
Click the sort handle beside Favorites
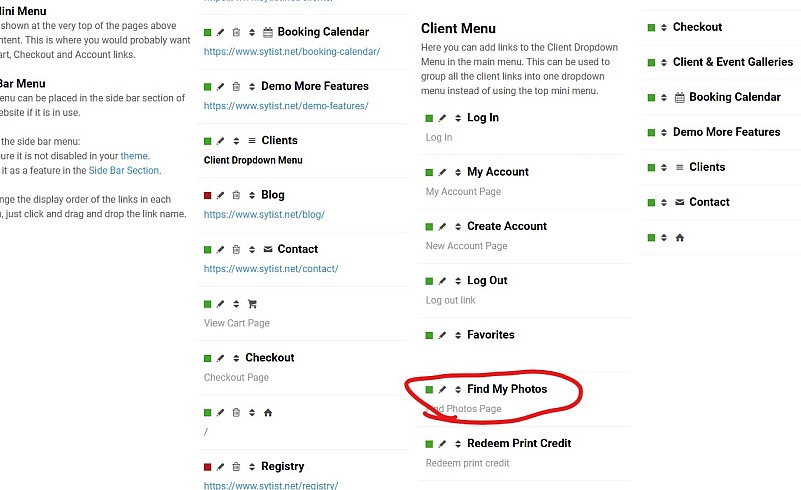click(x=458, y=335)
